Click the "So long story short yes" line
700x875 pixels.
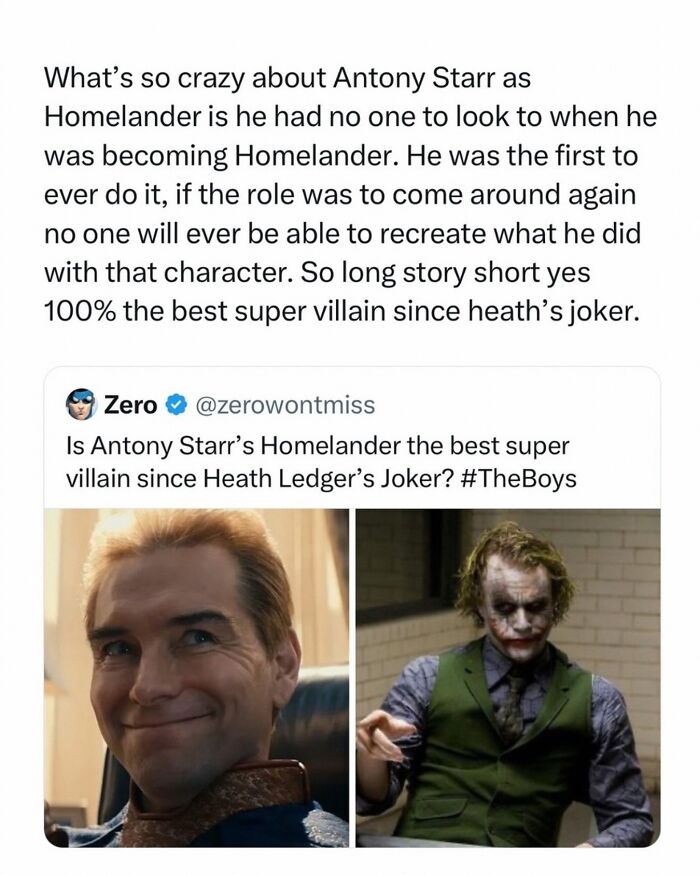point(444,273)
